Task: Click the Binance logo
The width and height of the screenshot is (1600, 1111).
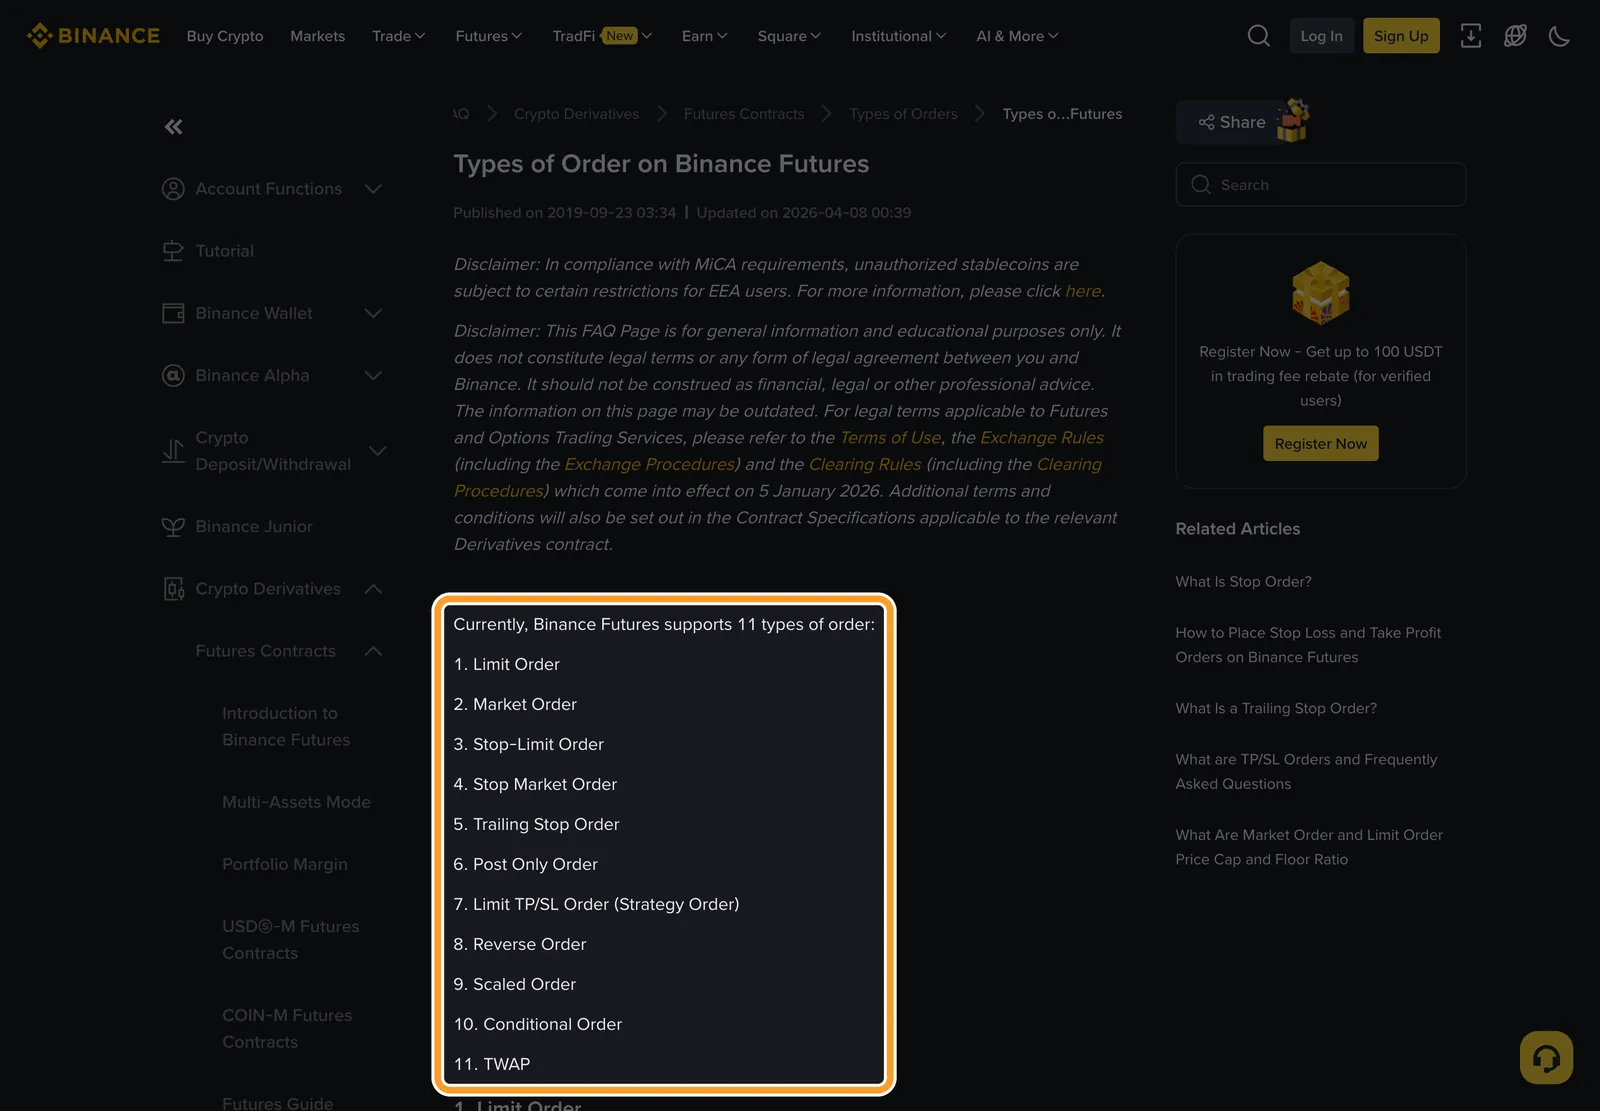Action: [93, 36]
